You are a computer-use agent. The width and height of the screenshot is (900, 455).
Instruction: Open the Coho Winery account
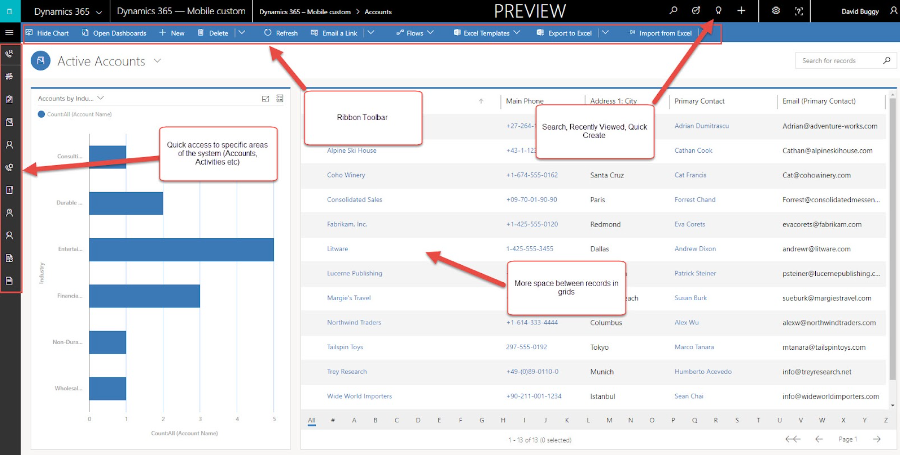(346, 175)
